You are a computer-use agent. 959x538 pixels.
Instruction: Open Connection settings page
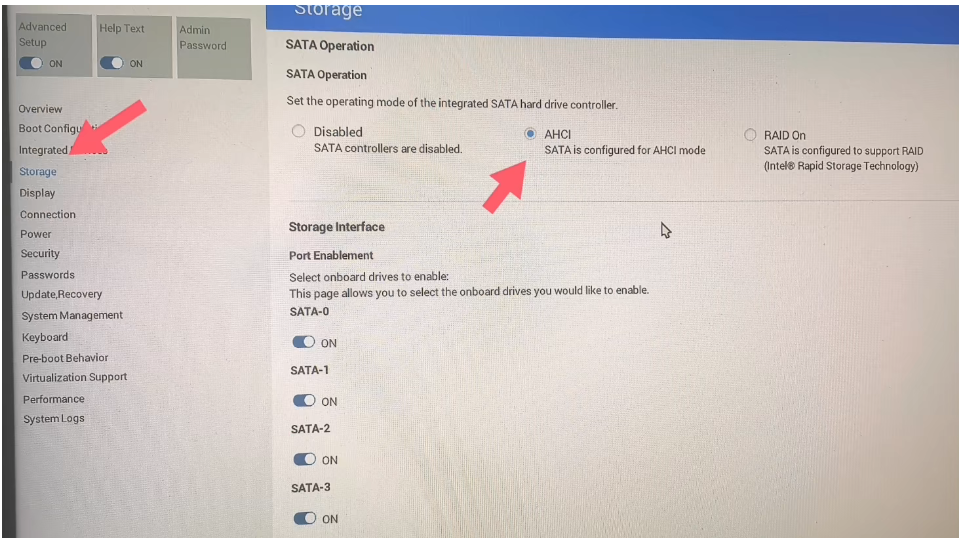(x=48, y=215)
